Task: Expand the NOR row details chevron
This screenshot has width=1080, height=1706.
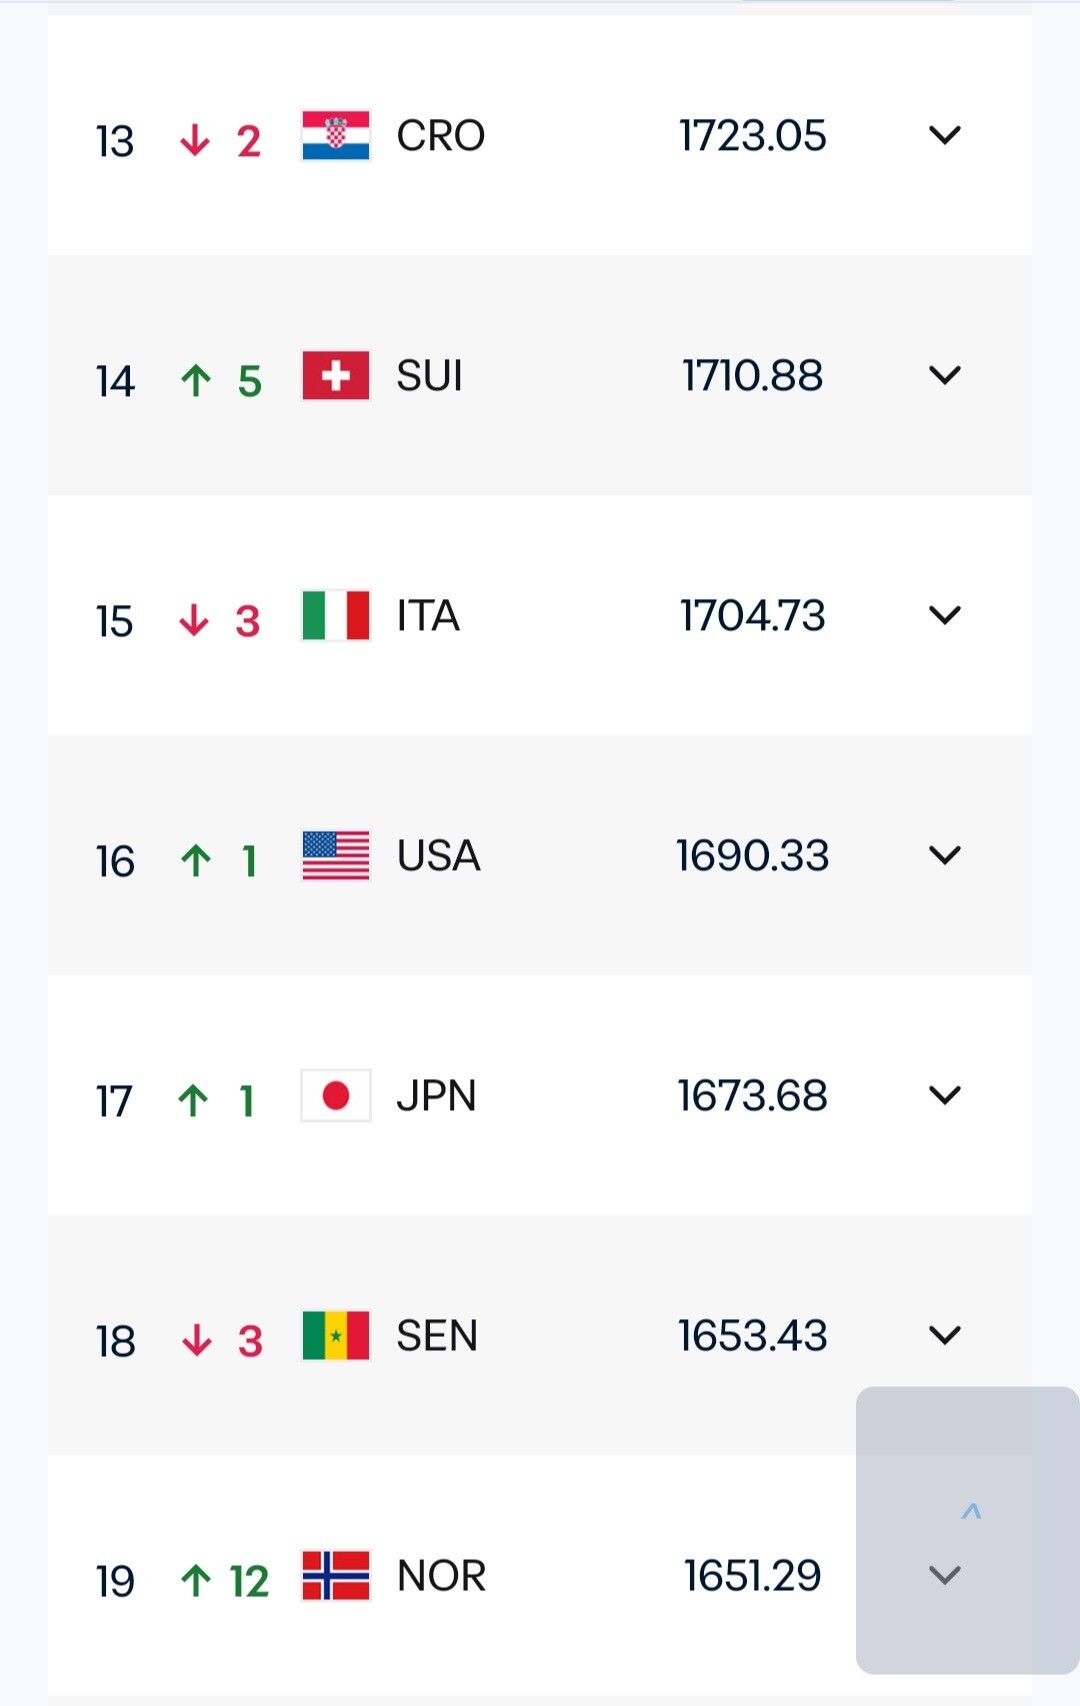Action: pos(944,1575)
